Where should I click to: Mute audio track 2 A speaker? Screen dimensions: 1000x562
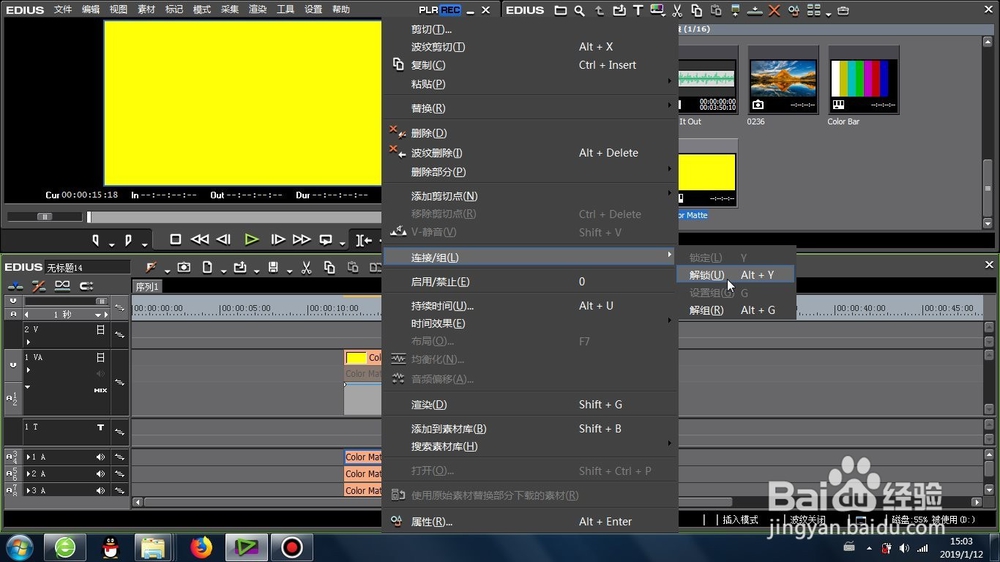point(100,473)
